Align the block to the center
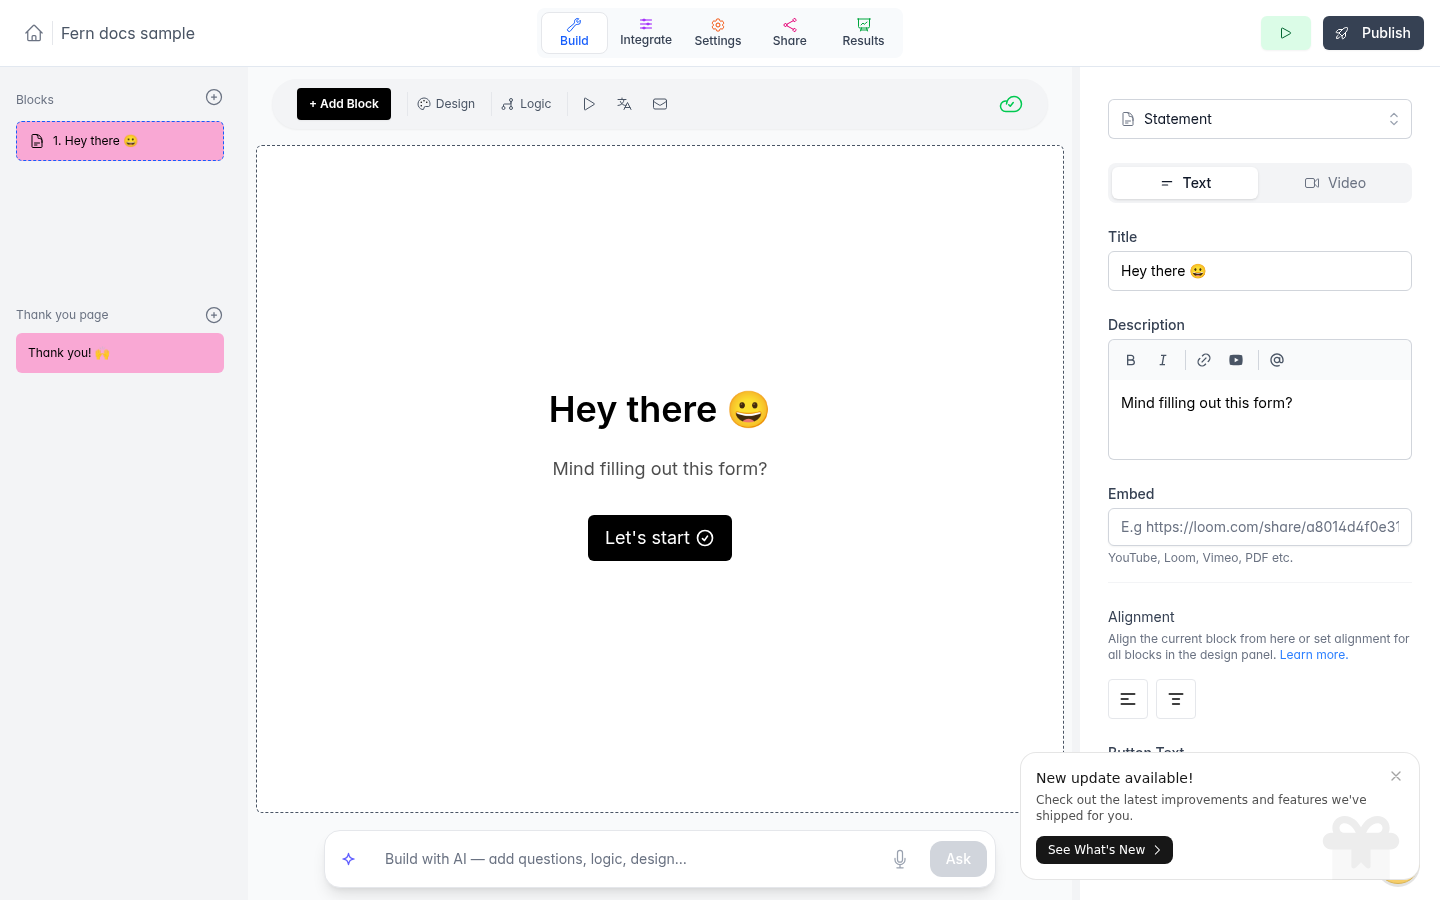Image resolution: width=1440 pixels, height=900 pixels. coord(1176,699)
